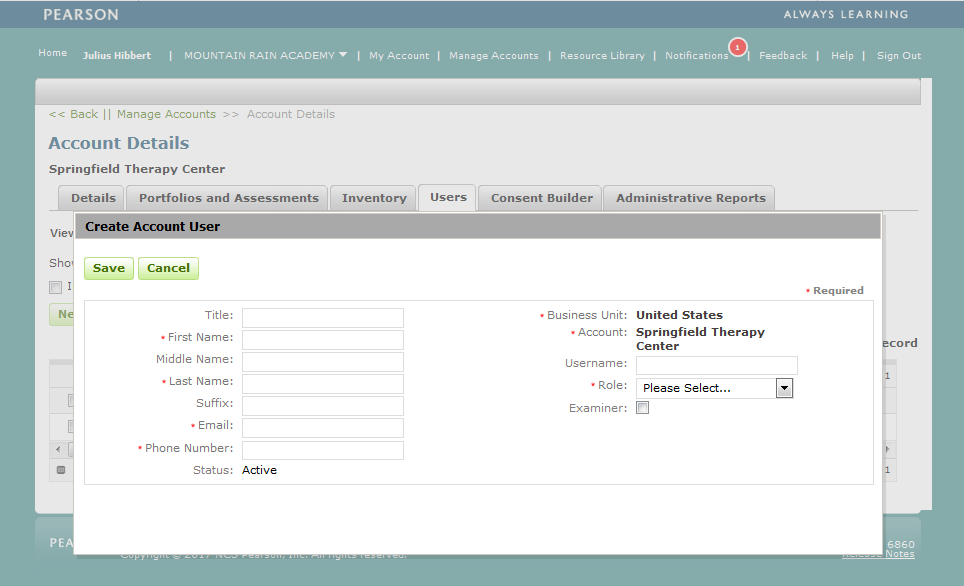
Task: Switch to the Details tab
Action: click(x=91, y=197)
